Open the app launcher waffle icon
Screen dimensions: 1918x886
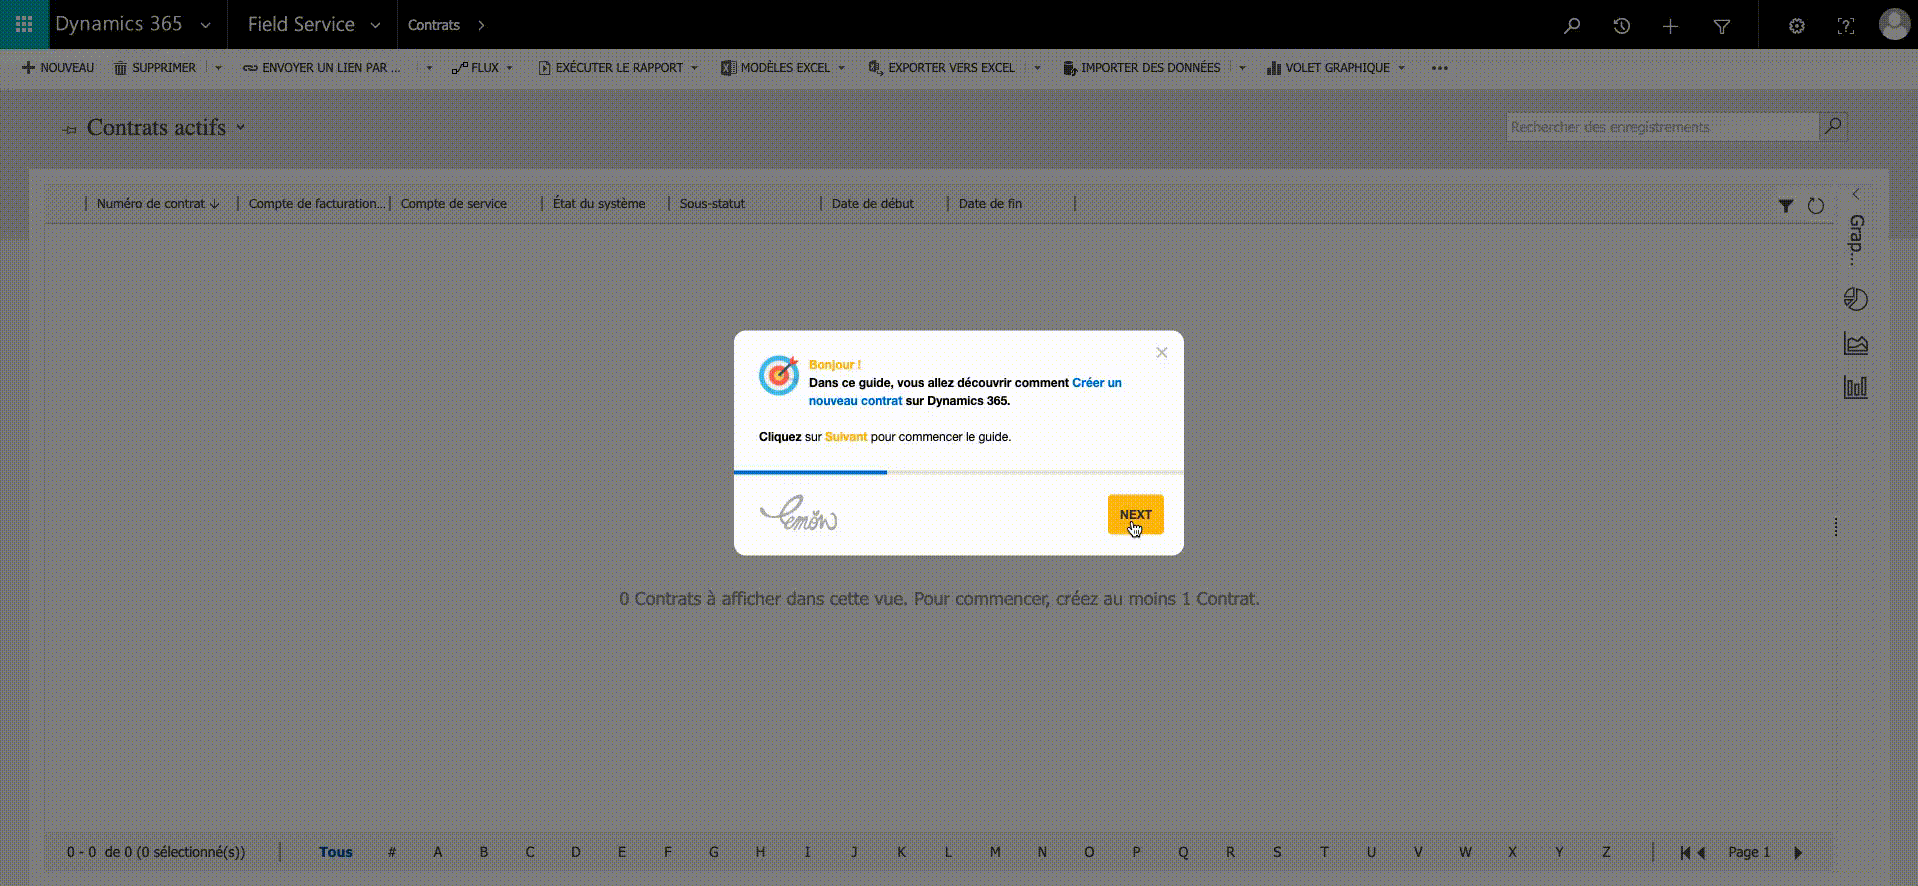[x=24, y=24]
